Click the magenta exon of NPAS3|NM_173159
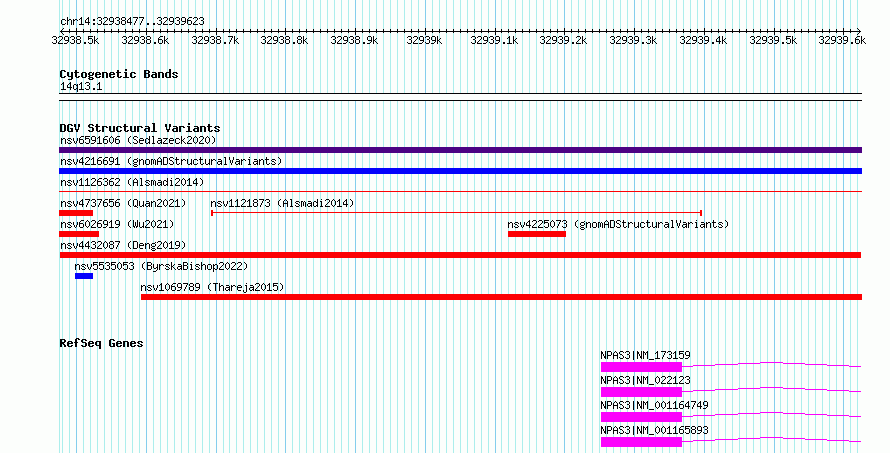Viewport: 890px width, 453px height. (x=641, y=367)
